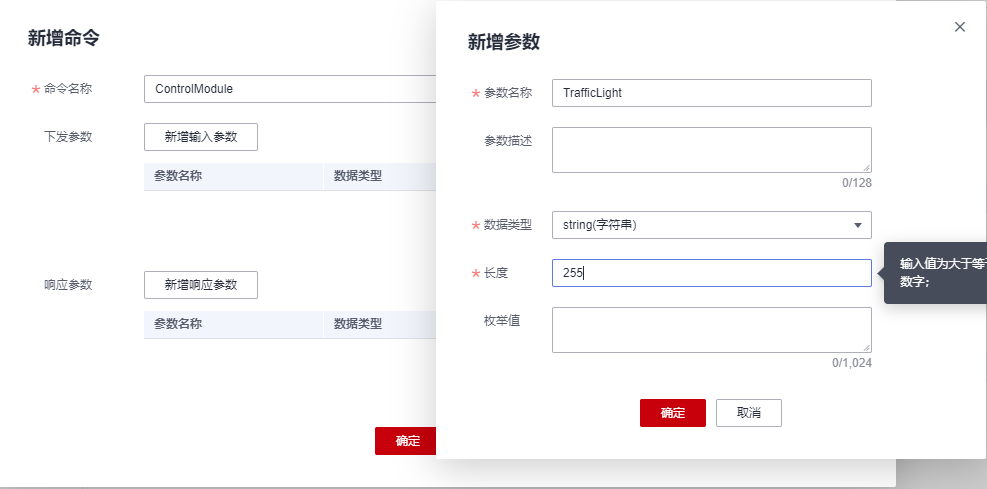Viewport: 987px width, 489px height.
Task: Select 数据类型 column header in 下发参数 table
Action: 358,177
